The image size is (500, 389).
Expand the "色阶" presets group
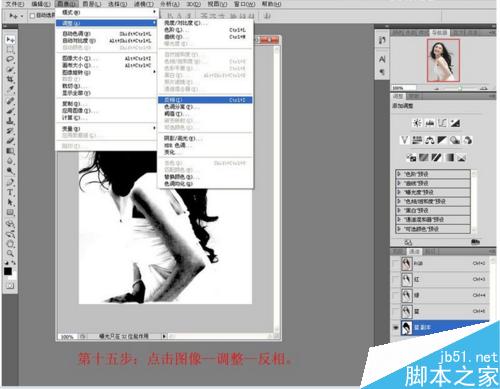coord(399,174)
